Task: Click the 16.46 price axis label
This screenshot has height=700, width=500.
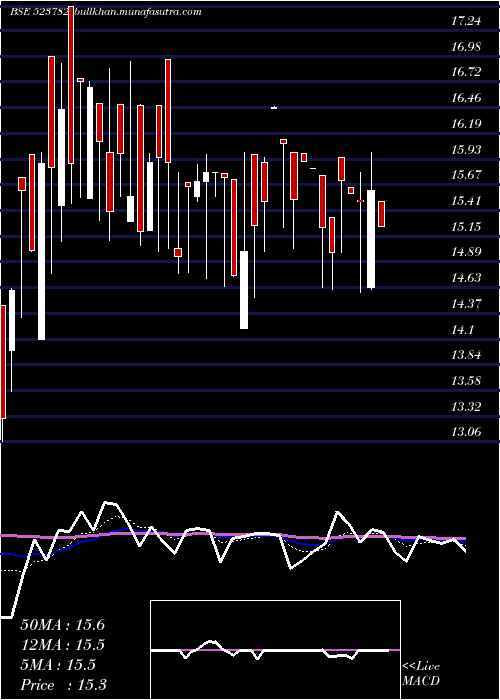Action: (x=466, y=98)
